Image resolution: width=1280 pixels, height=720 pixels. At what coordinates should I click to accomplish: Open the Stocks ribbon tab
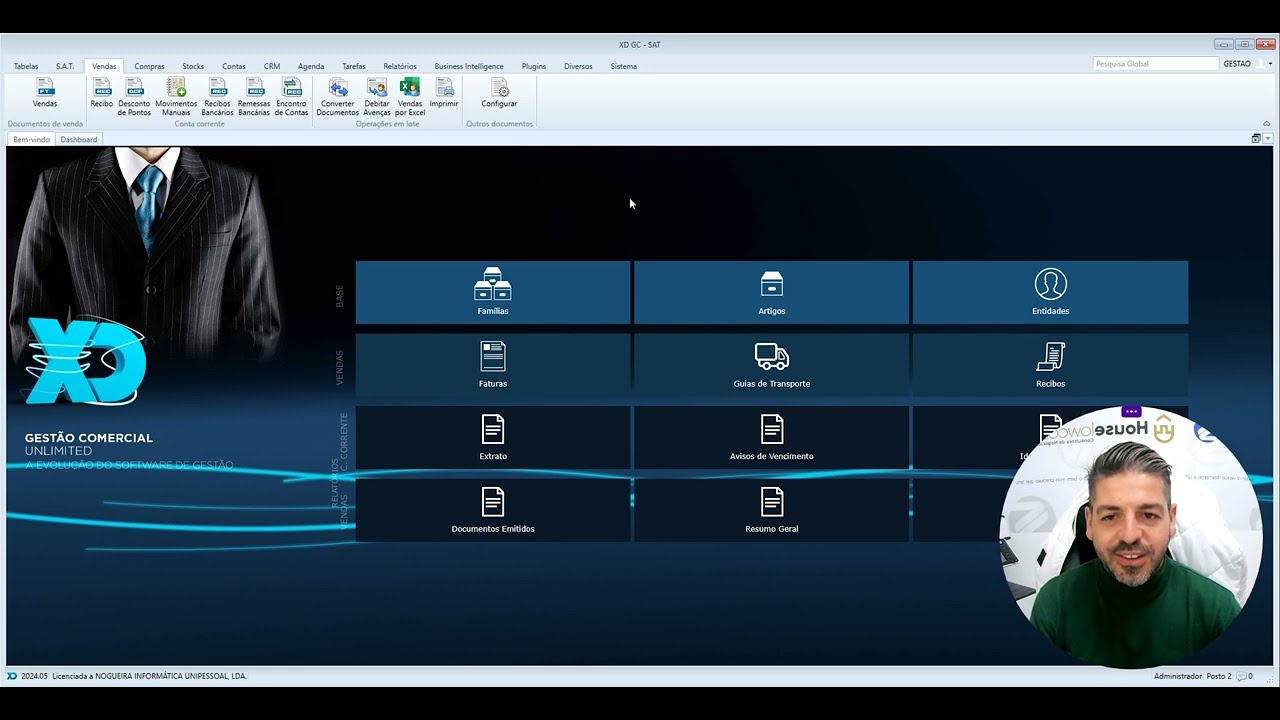tap(193, 66)
